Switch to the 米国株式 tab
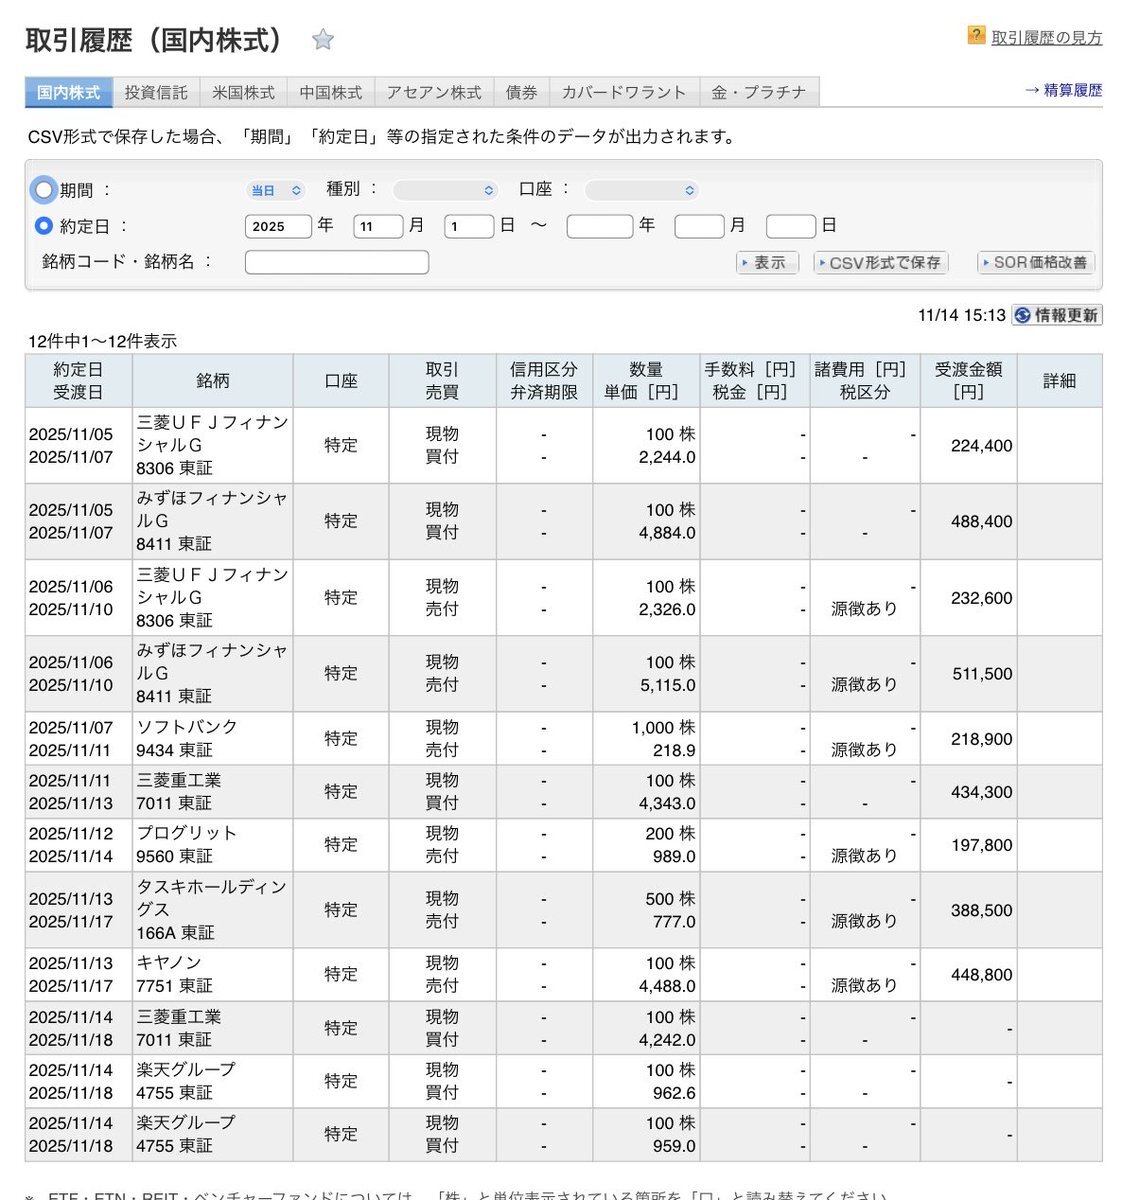The width and height of the screenshot is (1122, 1200). 243,92
